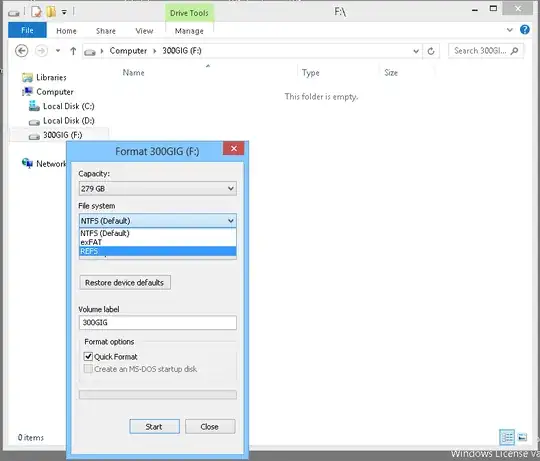Expand the ribbon with the chevron

click(x=510, y=30)
